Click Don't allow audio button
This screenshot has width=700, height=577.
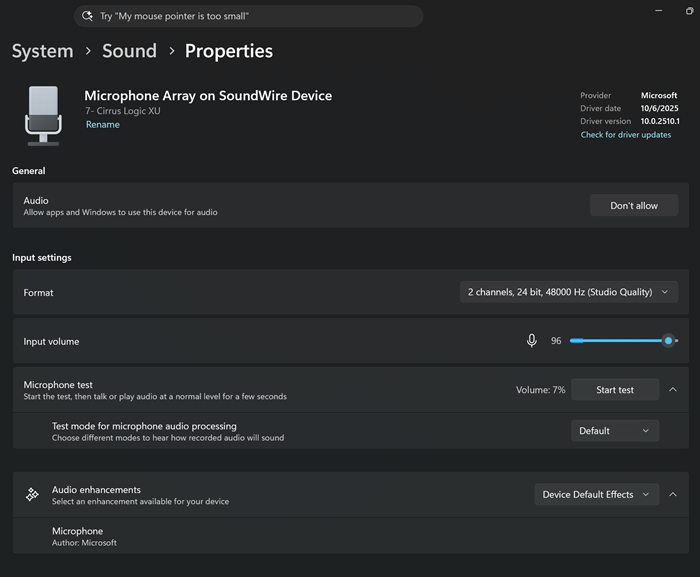coord(634,205)
